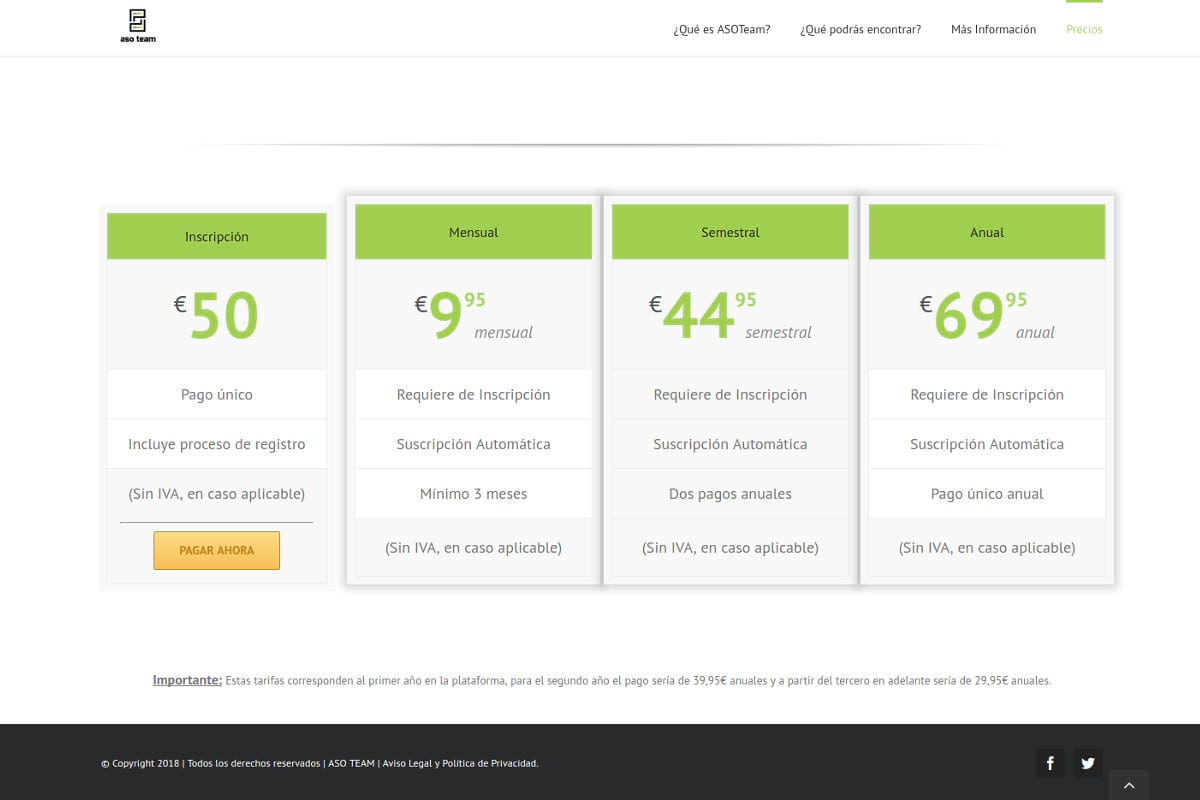Click the €50 price
The height and width of the screenshot is (800, 1200).
coord(217,315)
